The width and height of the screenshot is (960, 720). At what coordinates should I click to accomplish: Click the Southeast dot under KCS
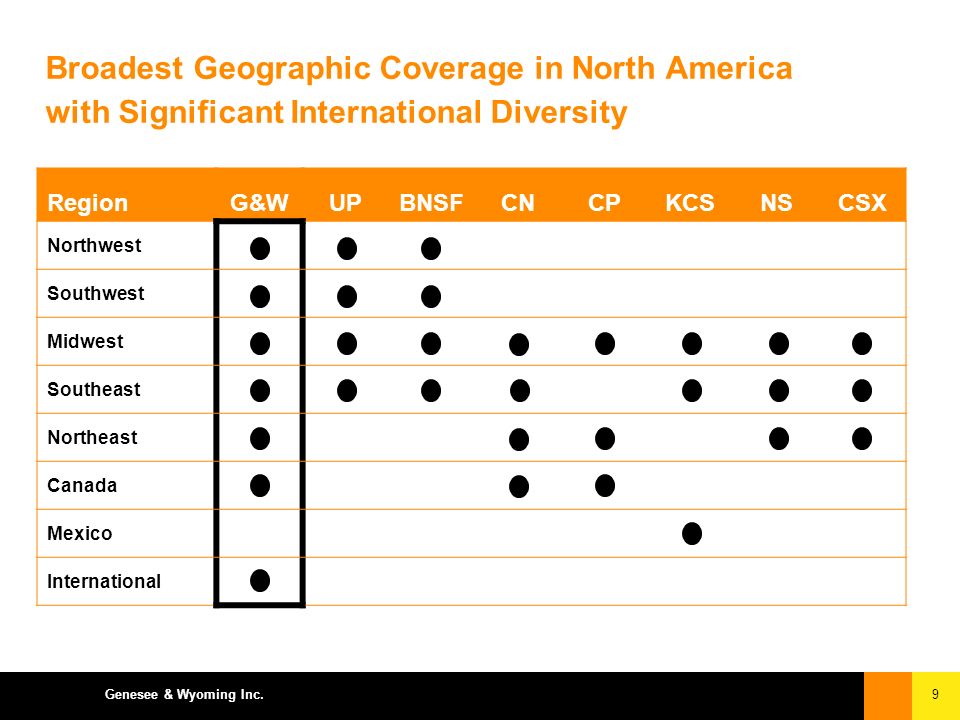click(692, 391)
